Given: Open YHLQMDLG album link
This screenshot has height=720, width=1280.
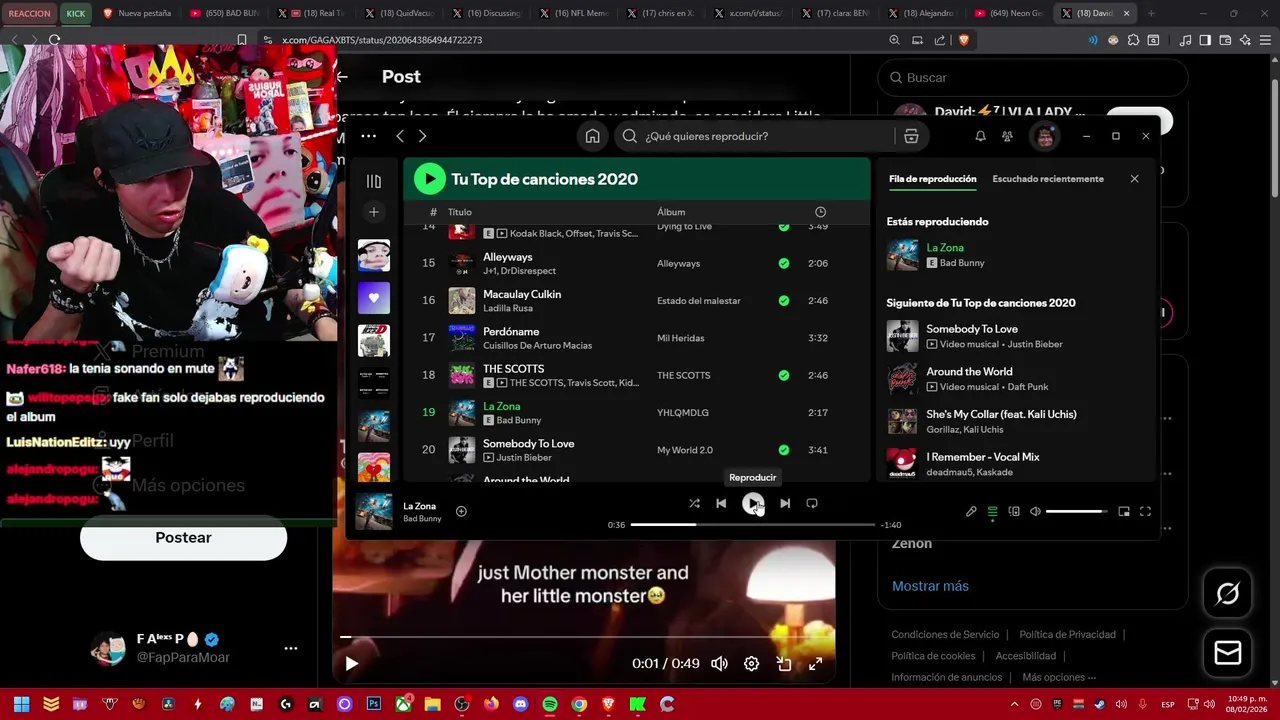Looking at the screenshot, I should (x=682, y=413).
